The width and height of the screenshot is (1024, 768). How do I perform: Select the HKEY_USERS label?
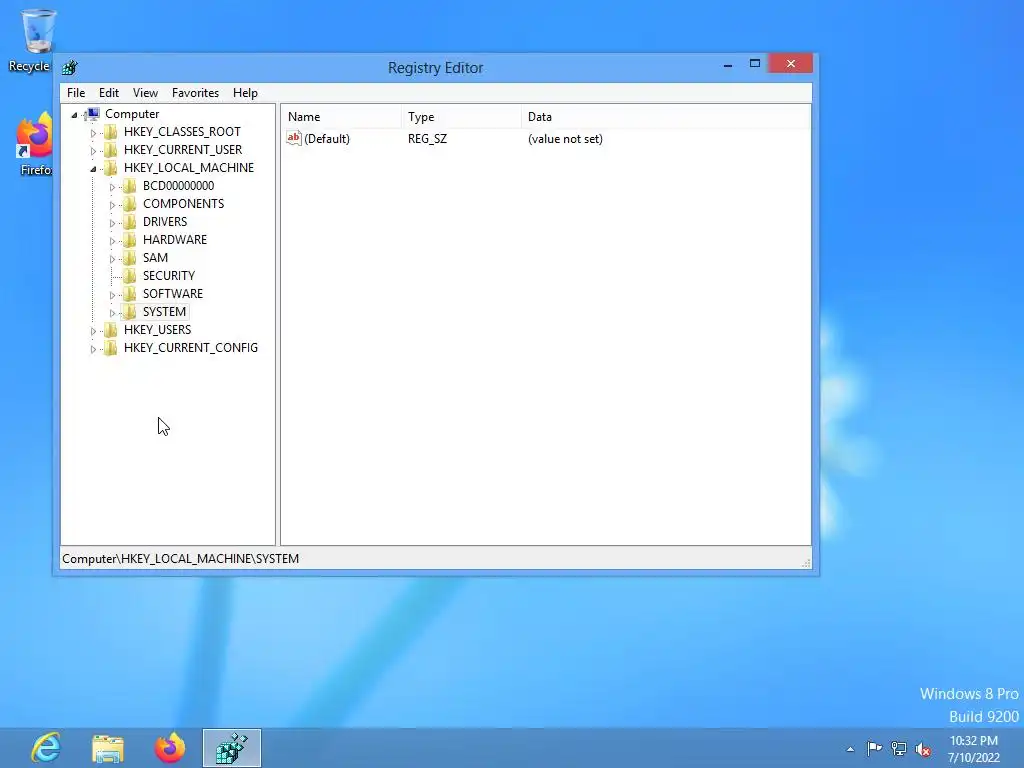(157, 329)
